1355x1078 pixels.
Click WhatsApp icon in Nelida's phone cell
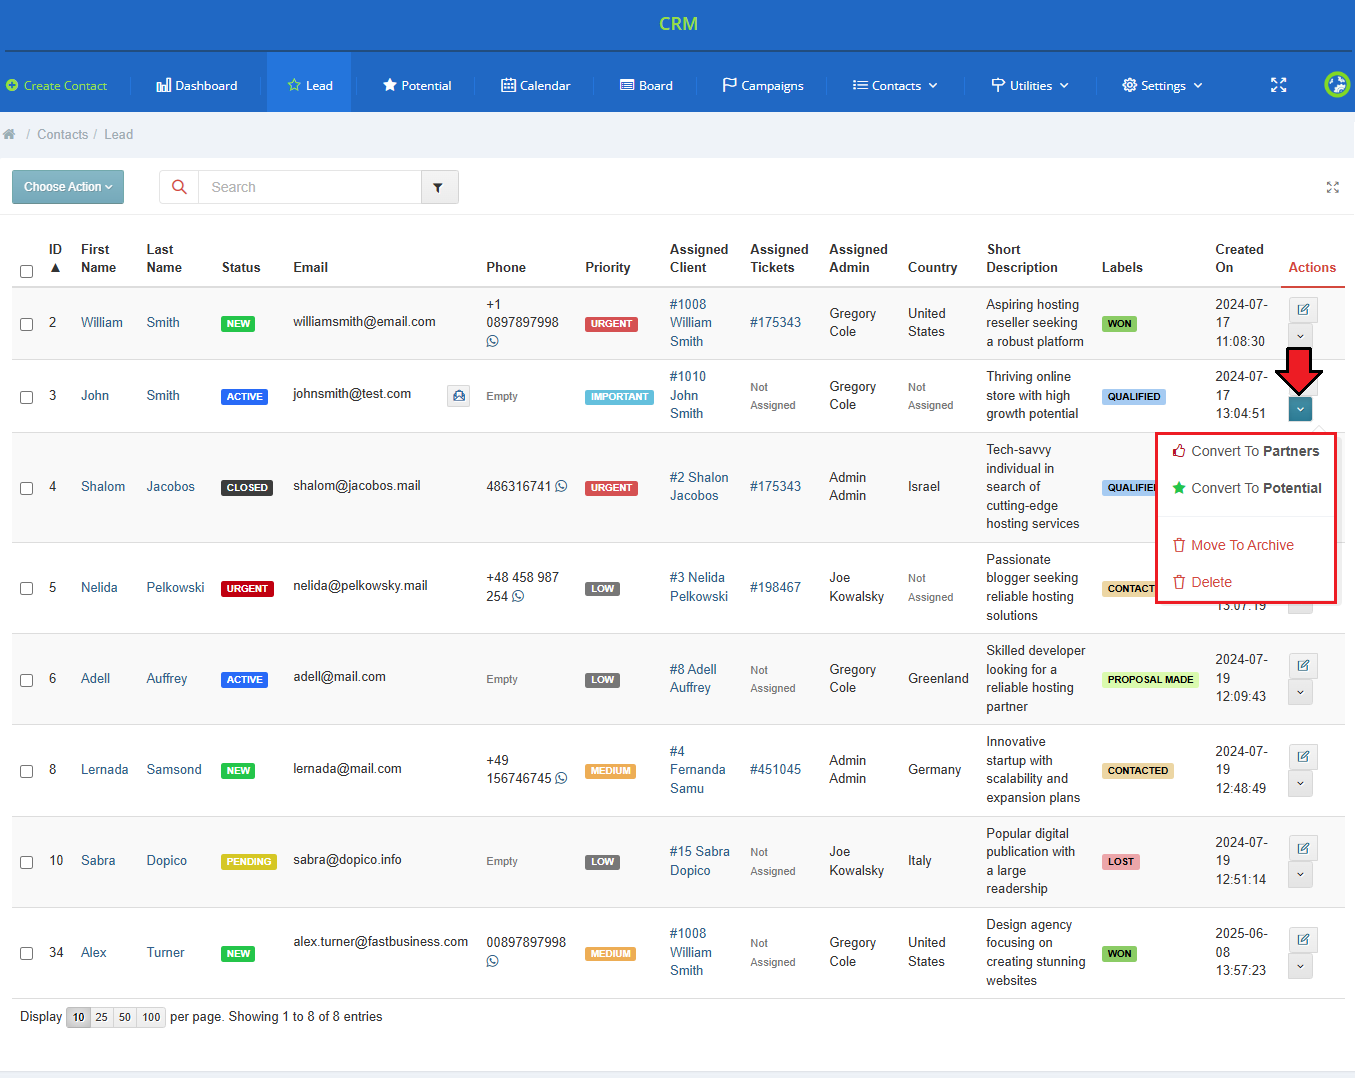coord(518,596)
